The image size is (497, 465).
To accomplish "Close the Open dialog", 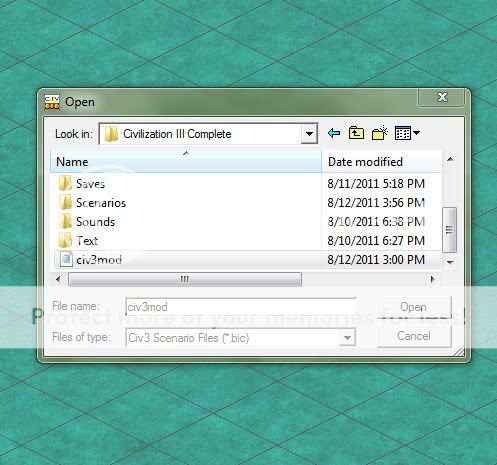I will click(x=442, y=97).
